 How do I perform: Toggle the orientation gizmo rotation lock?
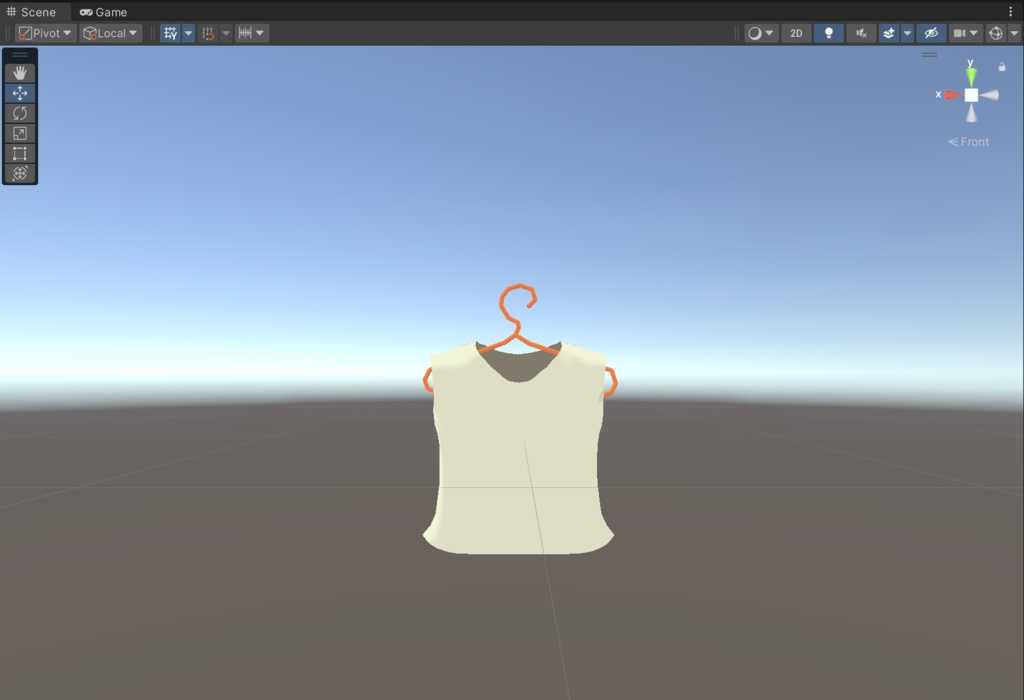point(1002,67)
